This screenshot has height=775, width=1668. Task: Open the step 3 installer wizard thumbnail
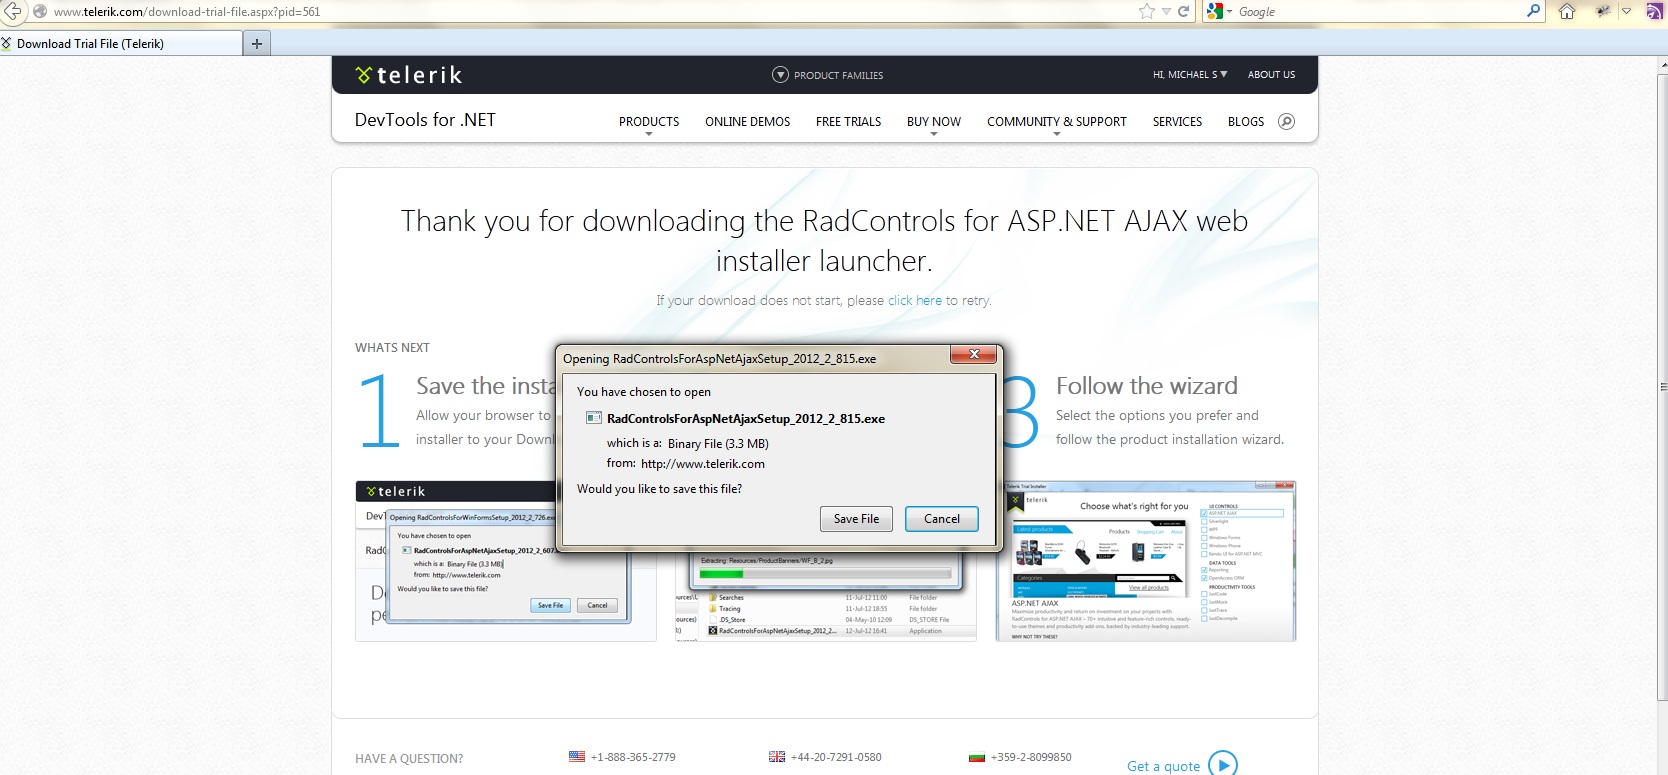(x=1146, y=561)
